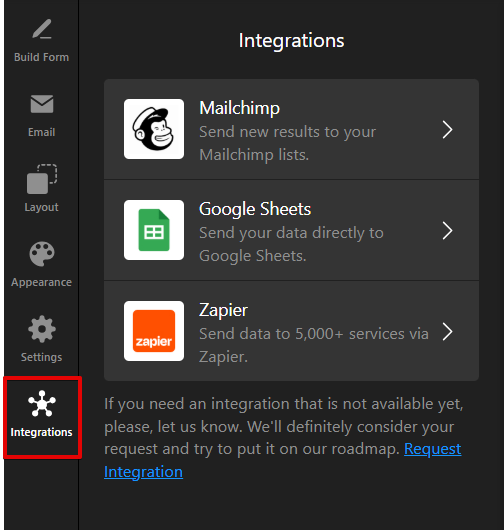Click the Mailchimp integration title

pyautogui.click(x=239, y=108)
